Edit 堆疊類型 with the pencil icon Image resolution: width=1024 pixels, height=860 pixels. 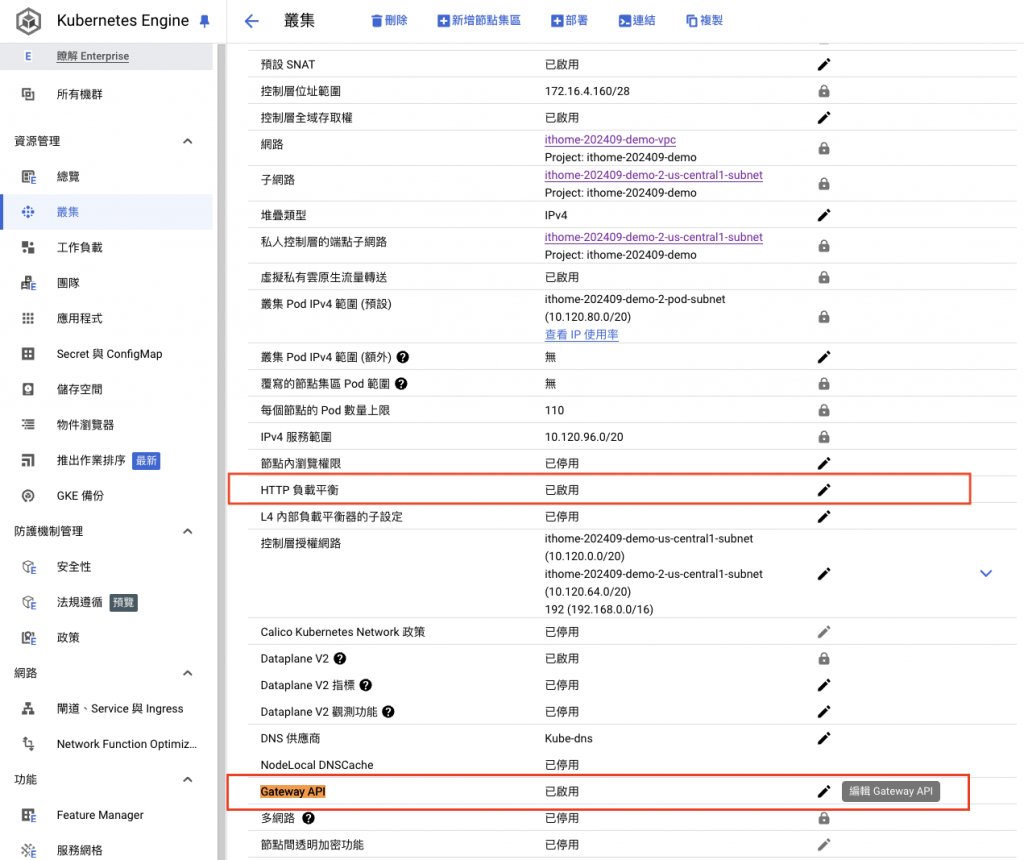(824, 215)
